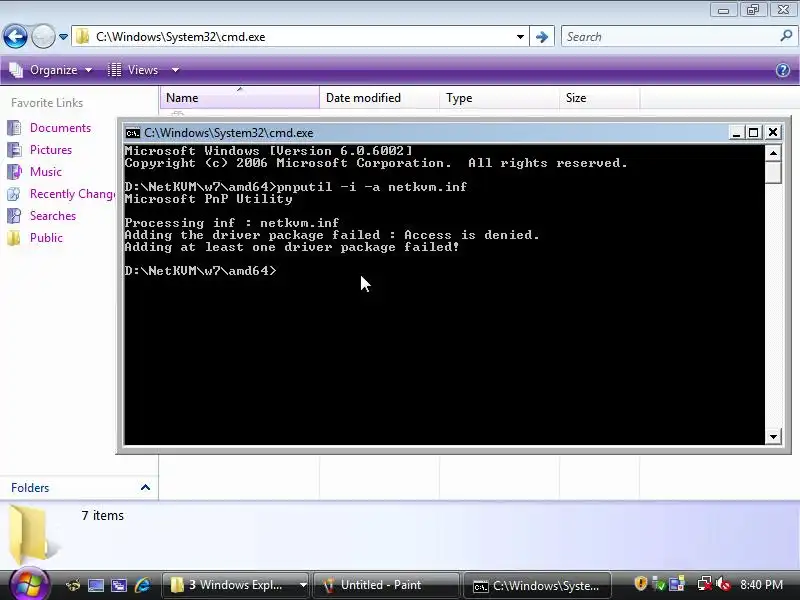Image resolution: width=800 pixels, height=600 pixels.
Task: Click the blue Go arrow button
Action: [542, 37]
